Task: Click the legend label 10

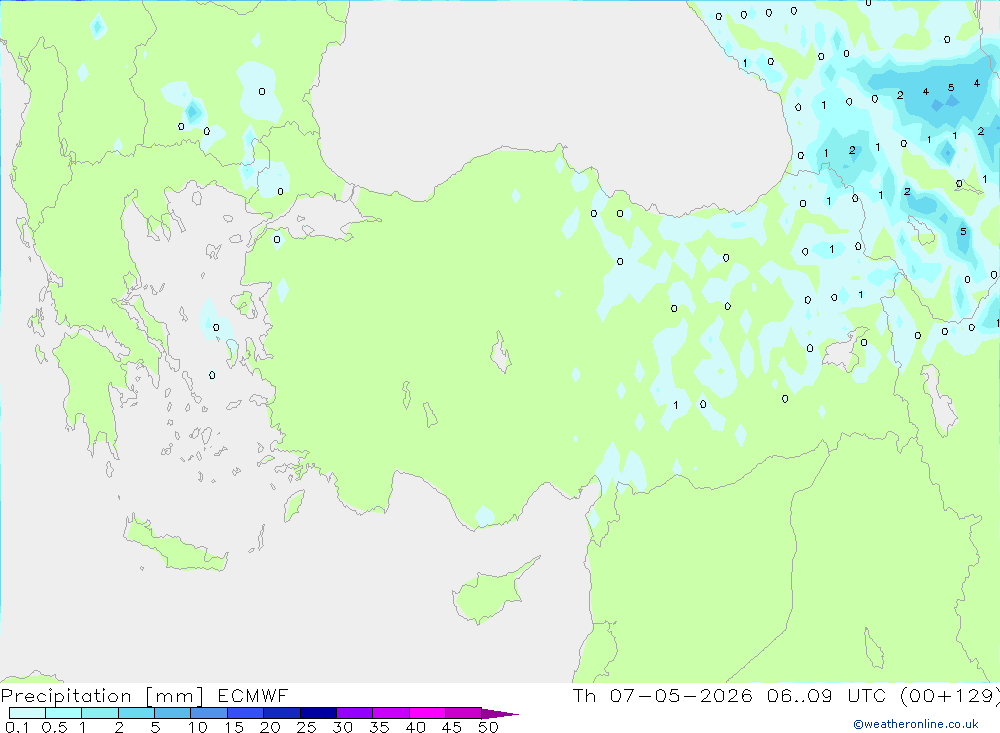Action: [x=198, y=727]
